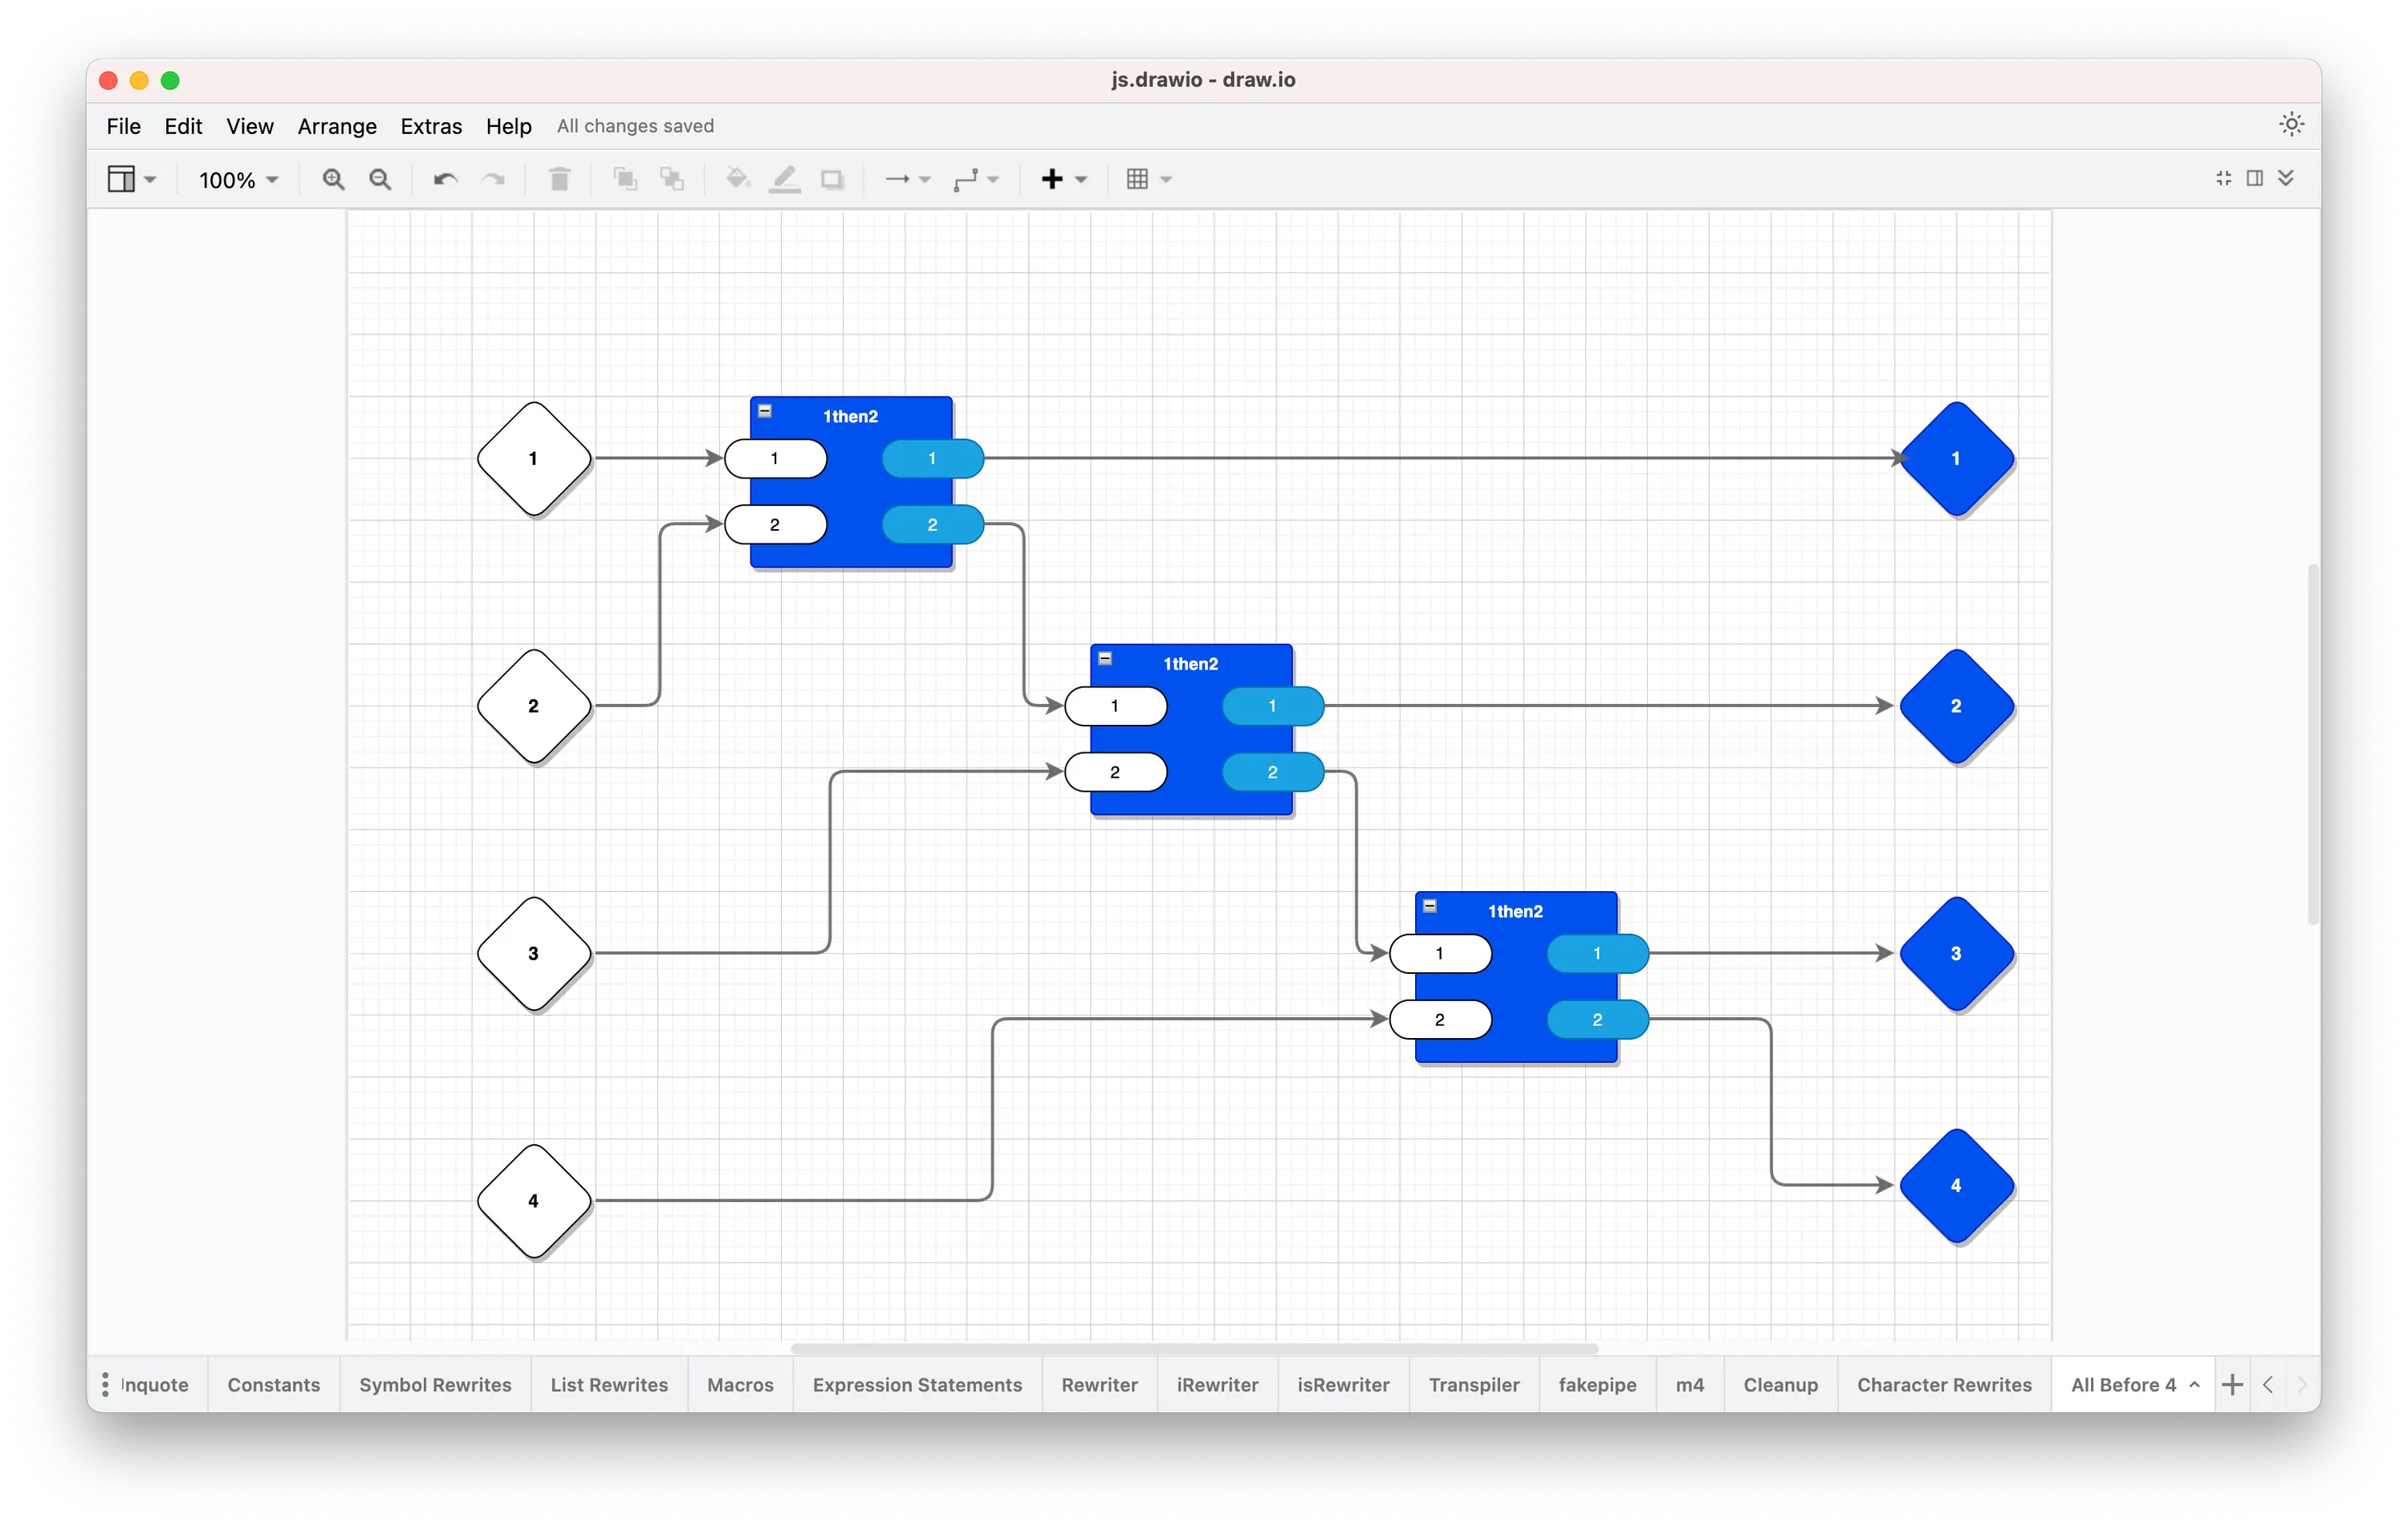Viewport: 2408px width, 1527px height.
Task: Open the Arrange menu
Action: click(337, 126)
